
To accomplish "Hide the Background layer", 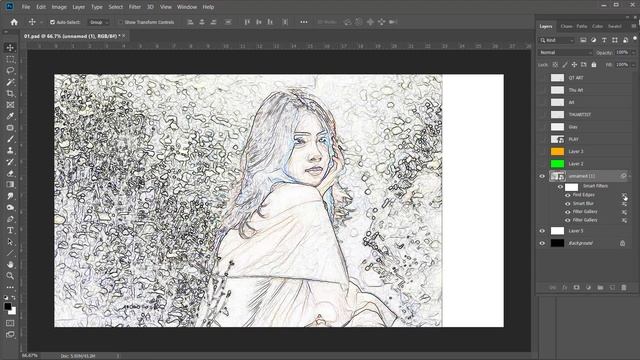I will pyautogui.click(x=542, y=243).
